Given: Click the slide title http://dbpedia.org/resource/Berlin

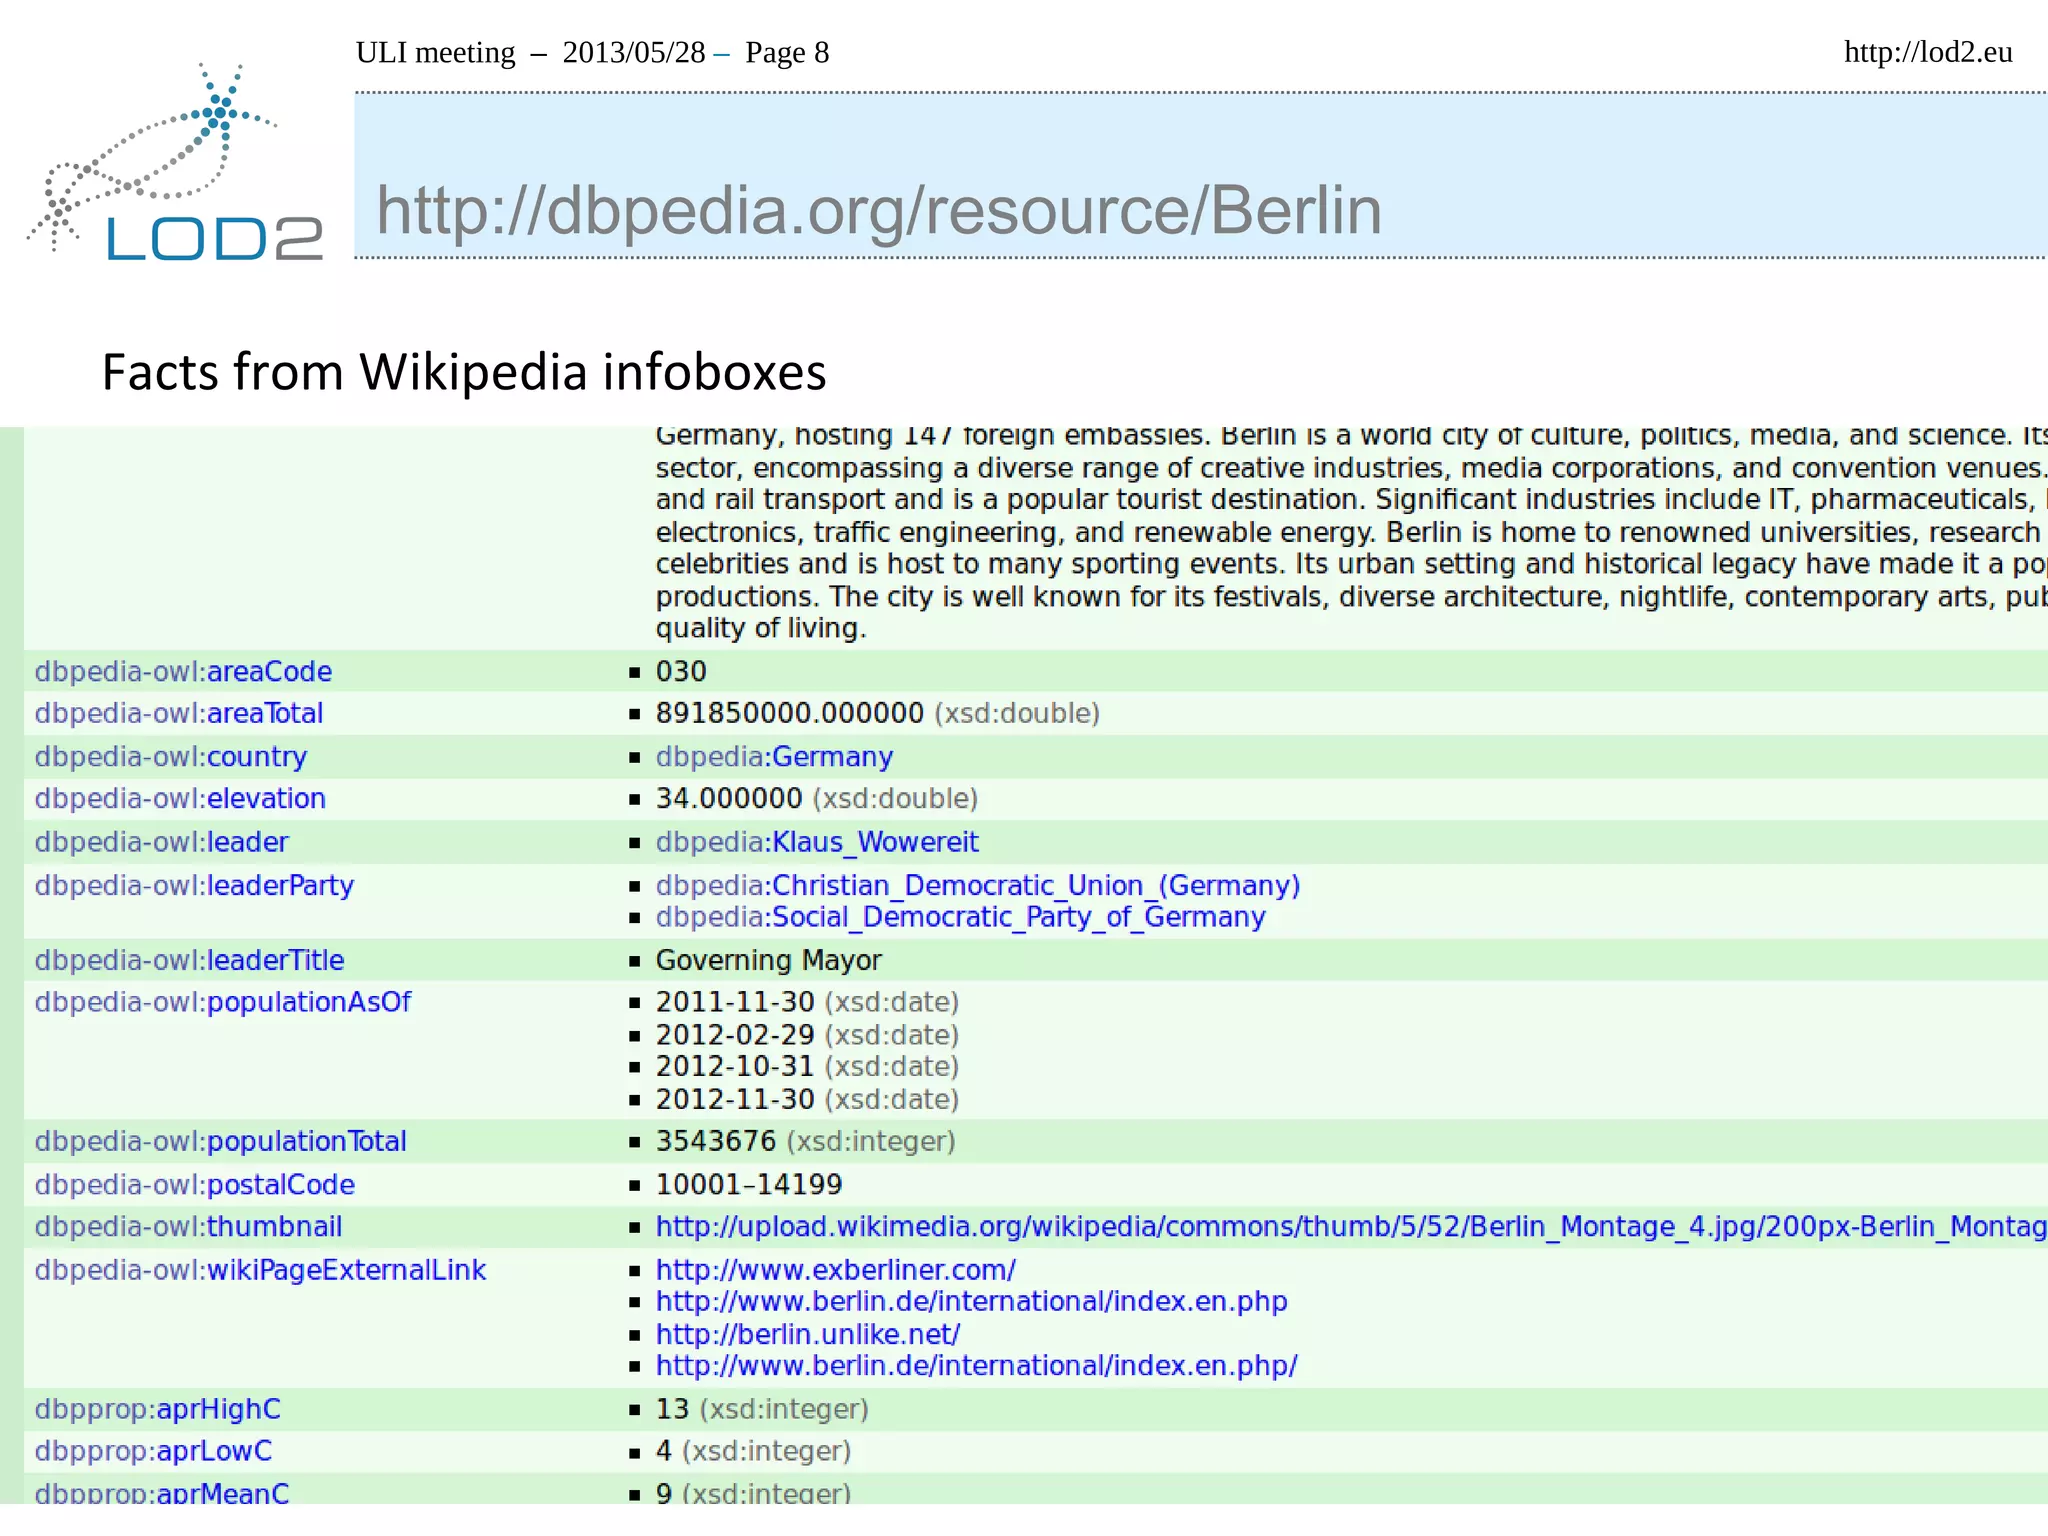Looking at the screenshot, I should (878, 211).
